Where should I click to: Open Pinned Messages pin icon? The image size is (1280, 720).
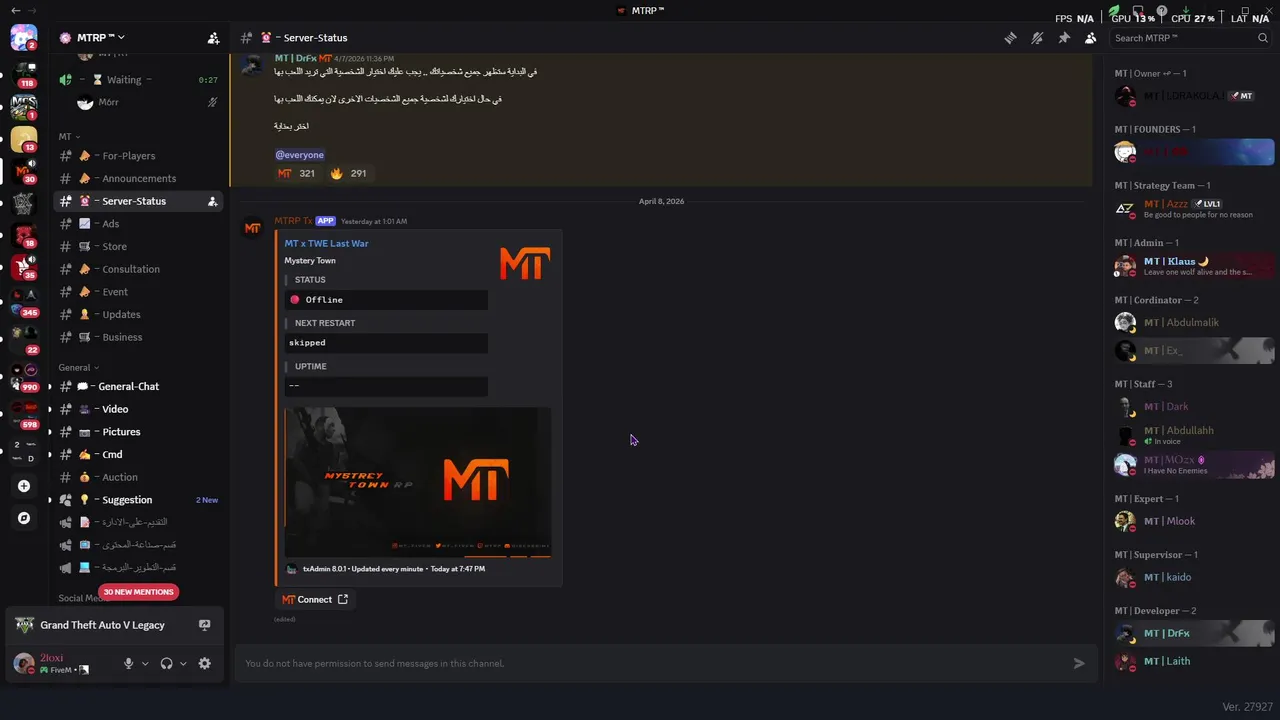(1064, 38)
